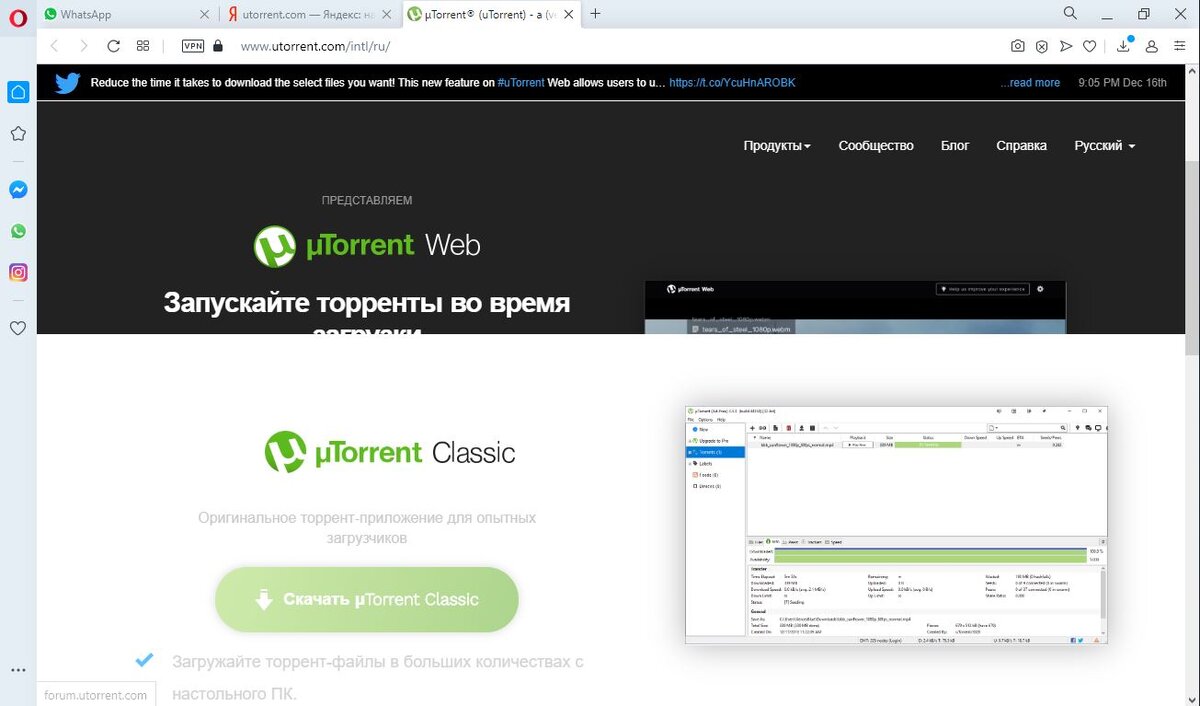Image resolution: width=1200 pixels, height=706 pixels.
Task: Close the µTorrent tab
Action: pos(571,14)
